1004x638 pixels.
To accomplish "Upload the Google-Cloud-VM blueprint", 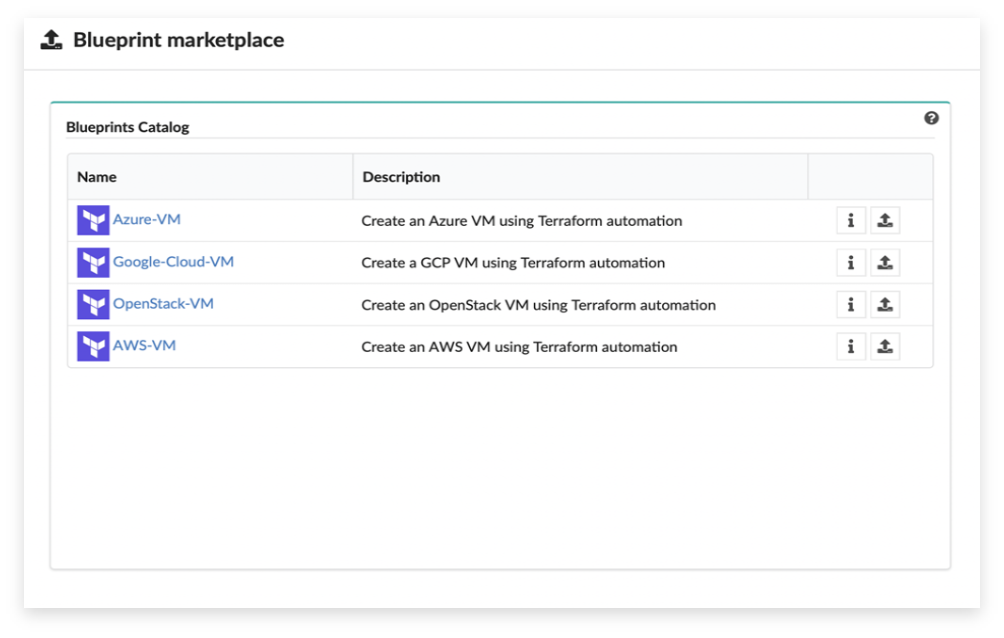I will tap(885, 263).
